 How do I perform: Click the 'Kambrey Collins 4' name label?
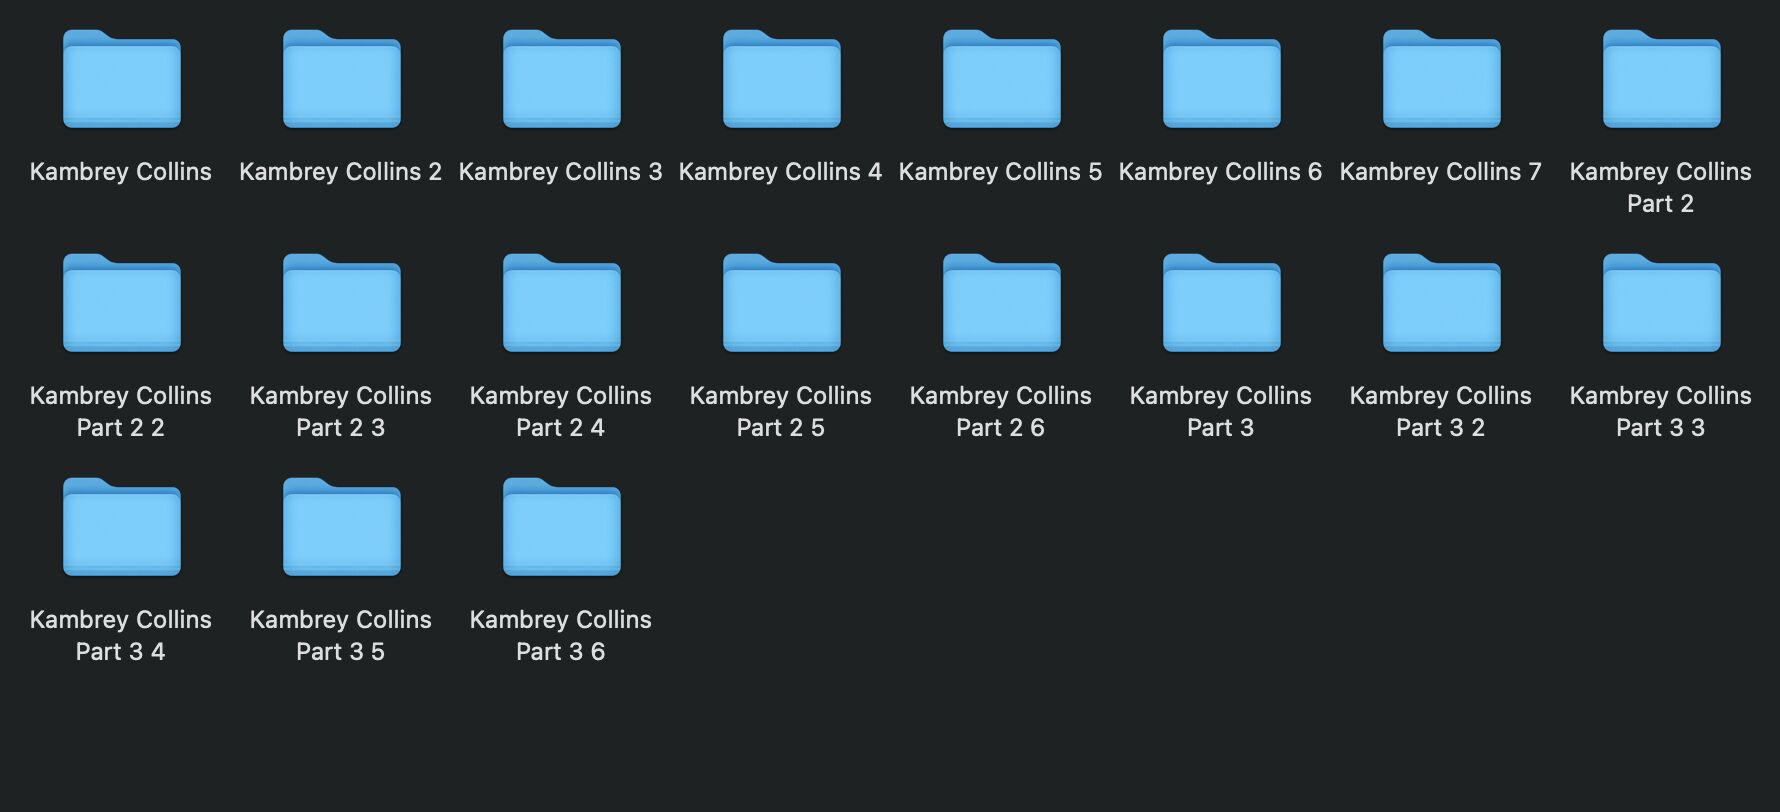781,172
